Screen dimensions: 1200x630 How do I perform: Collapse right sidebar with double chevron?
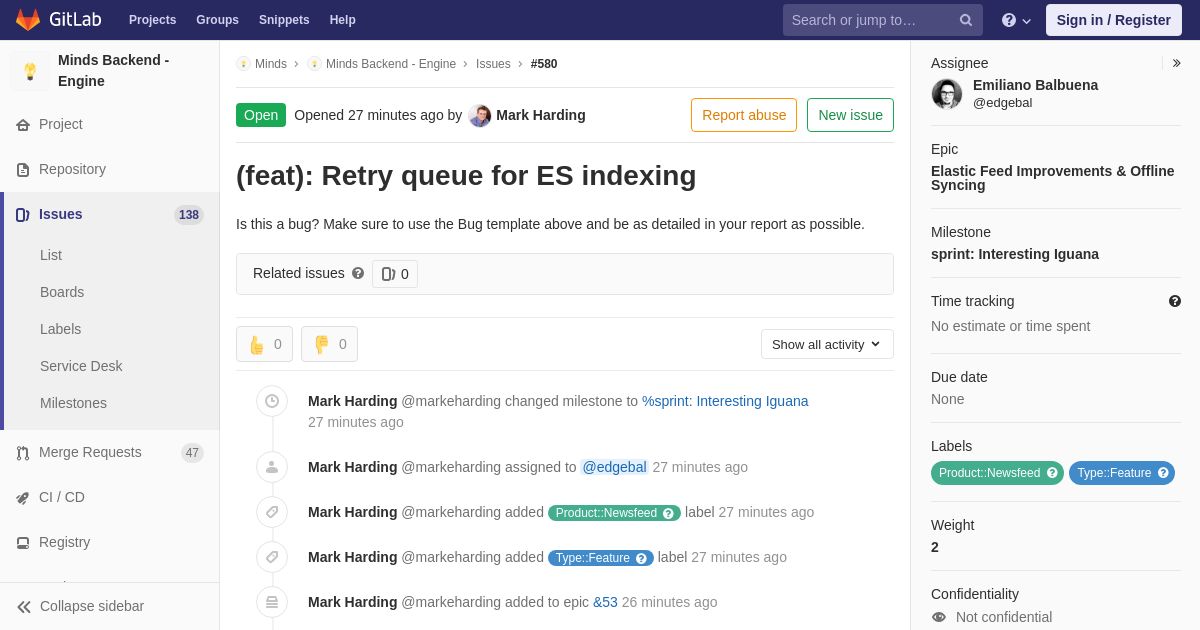(x=1176, y=63)
